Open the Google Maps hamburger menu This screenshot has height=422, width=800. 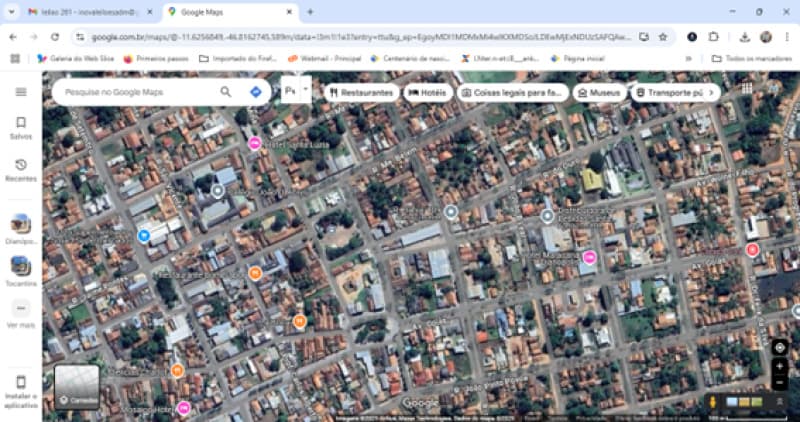click(x=21, y=92)
